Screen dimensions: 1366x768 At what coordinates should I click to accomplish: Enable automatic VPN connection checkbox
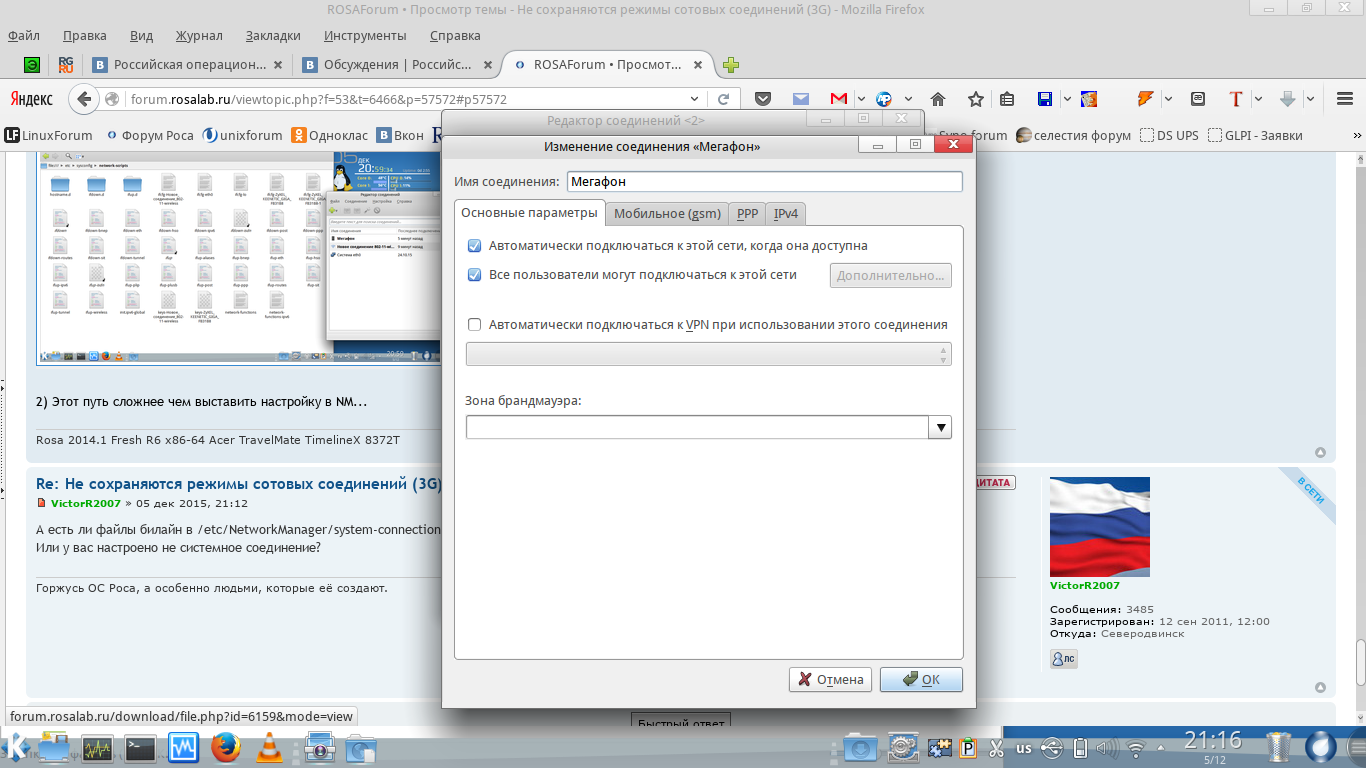tap(475, 325)
